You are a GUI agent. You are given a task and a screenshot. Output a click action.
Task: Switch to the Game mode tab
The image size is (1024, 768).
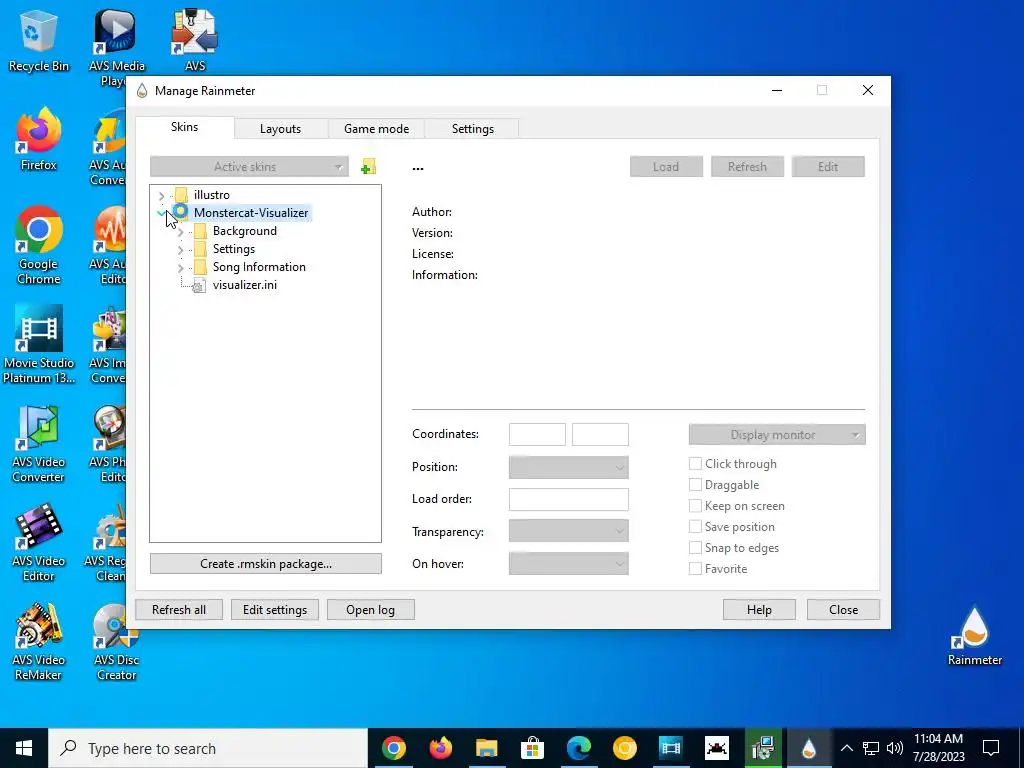pyautogui.click(x=376, y=129)
